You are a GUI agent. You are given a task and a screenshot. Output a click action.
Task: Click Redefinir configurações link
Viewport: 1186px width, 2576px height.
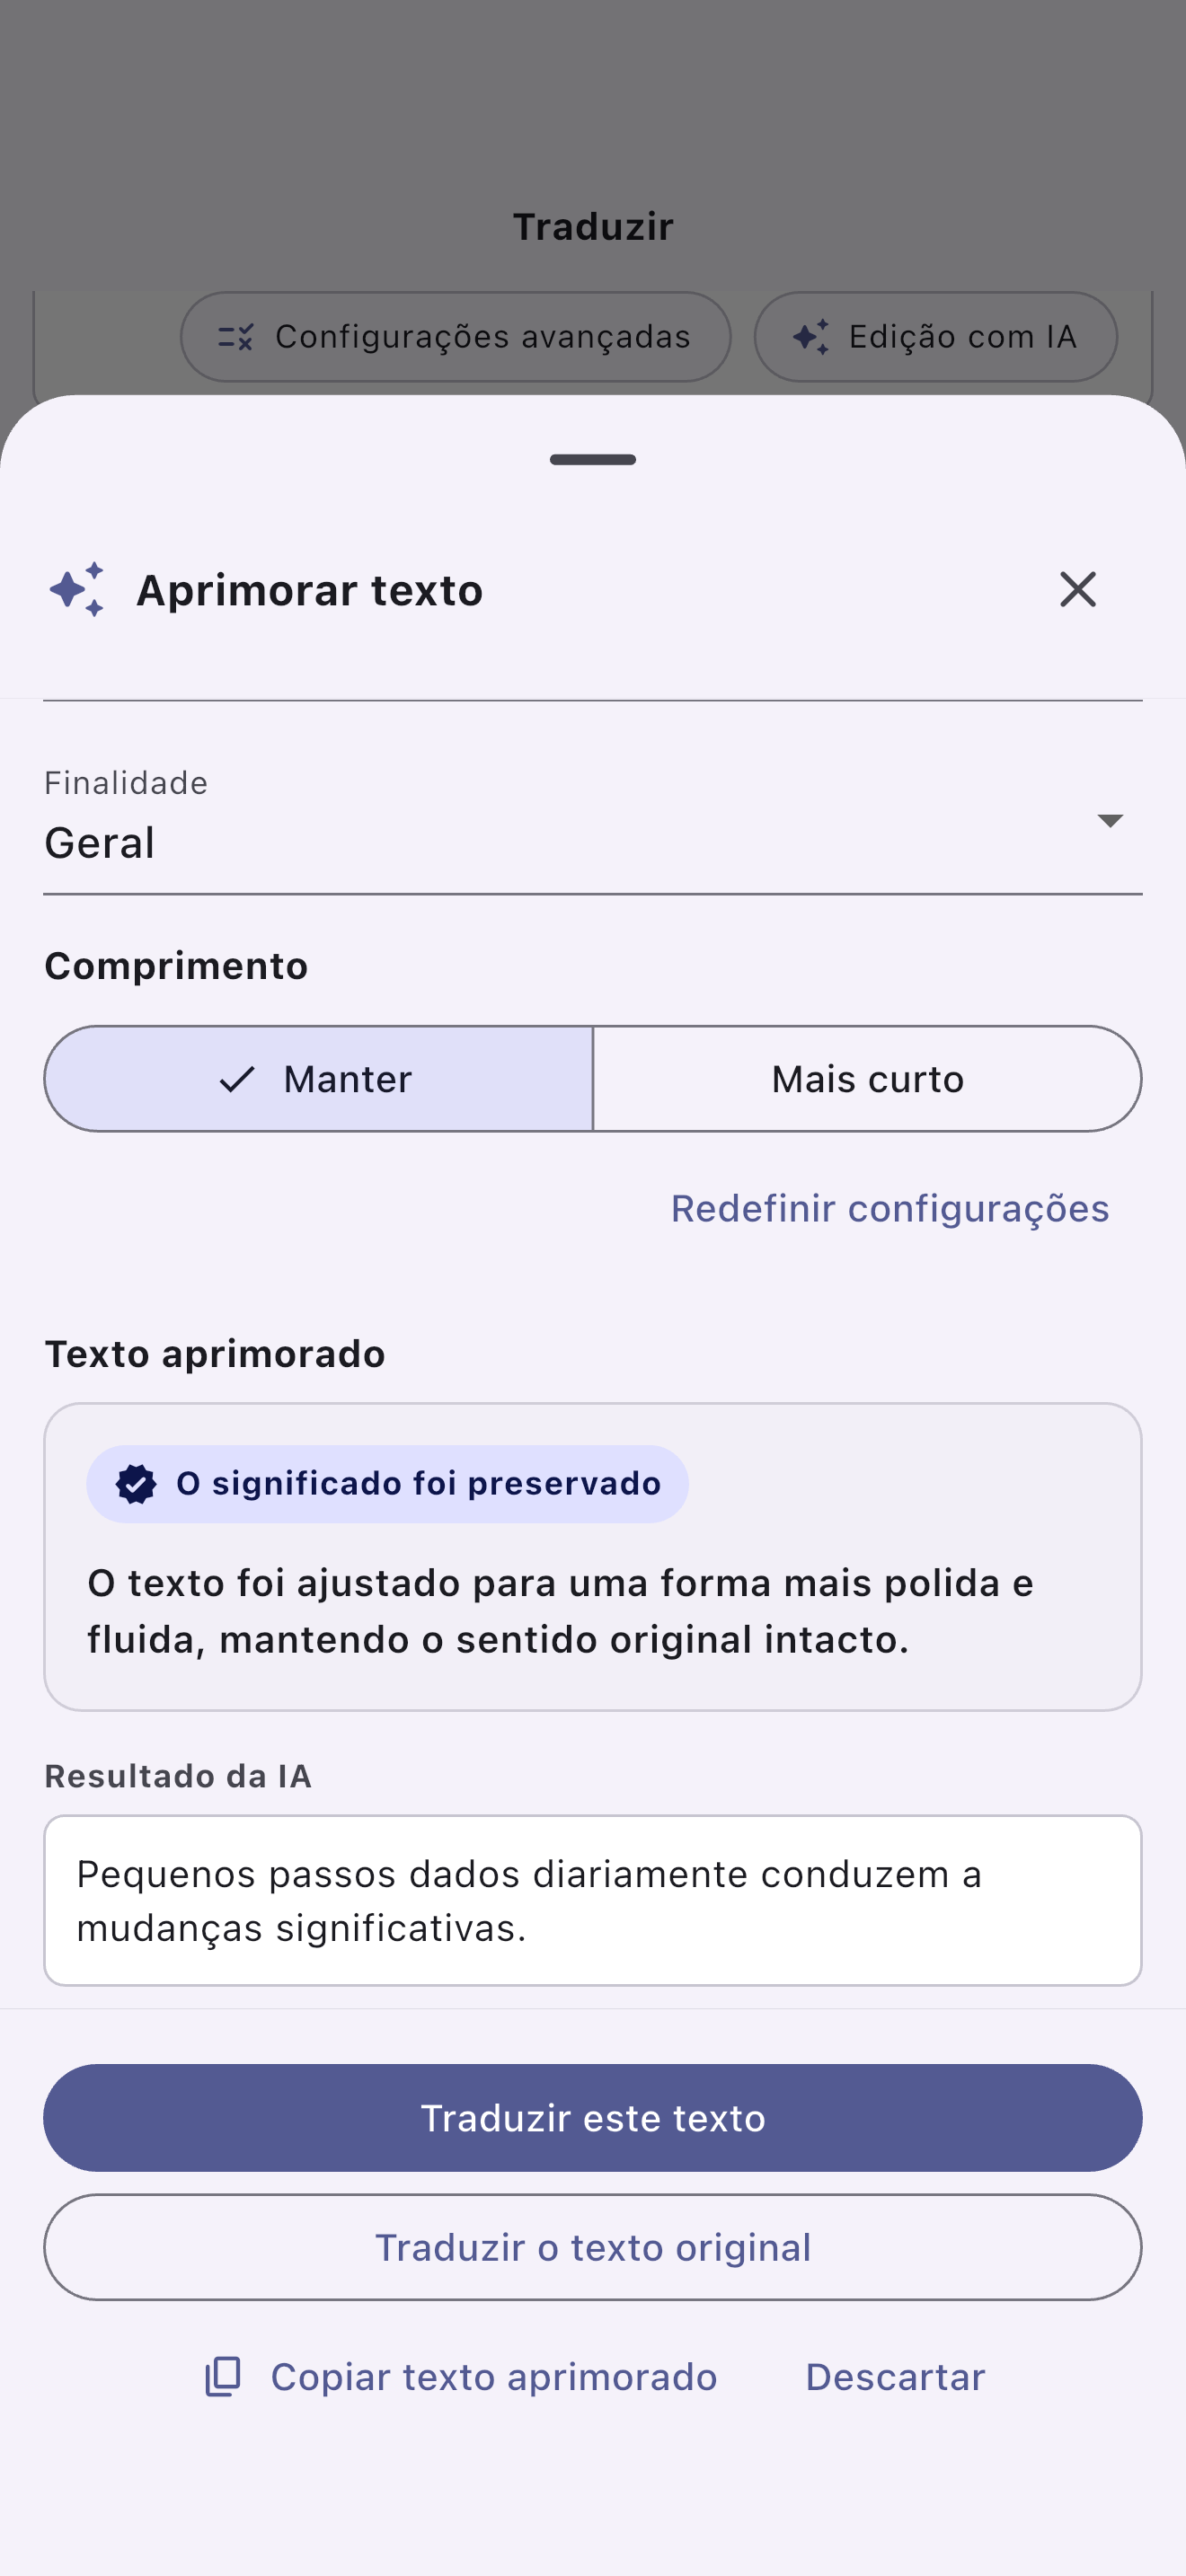[890, 1209]
